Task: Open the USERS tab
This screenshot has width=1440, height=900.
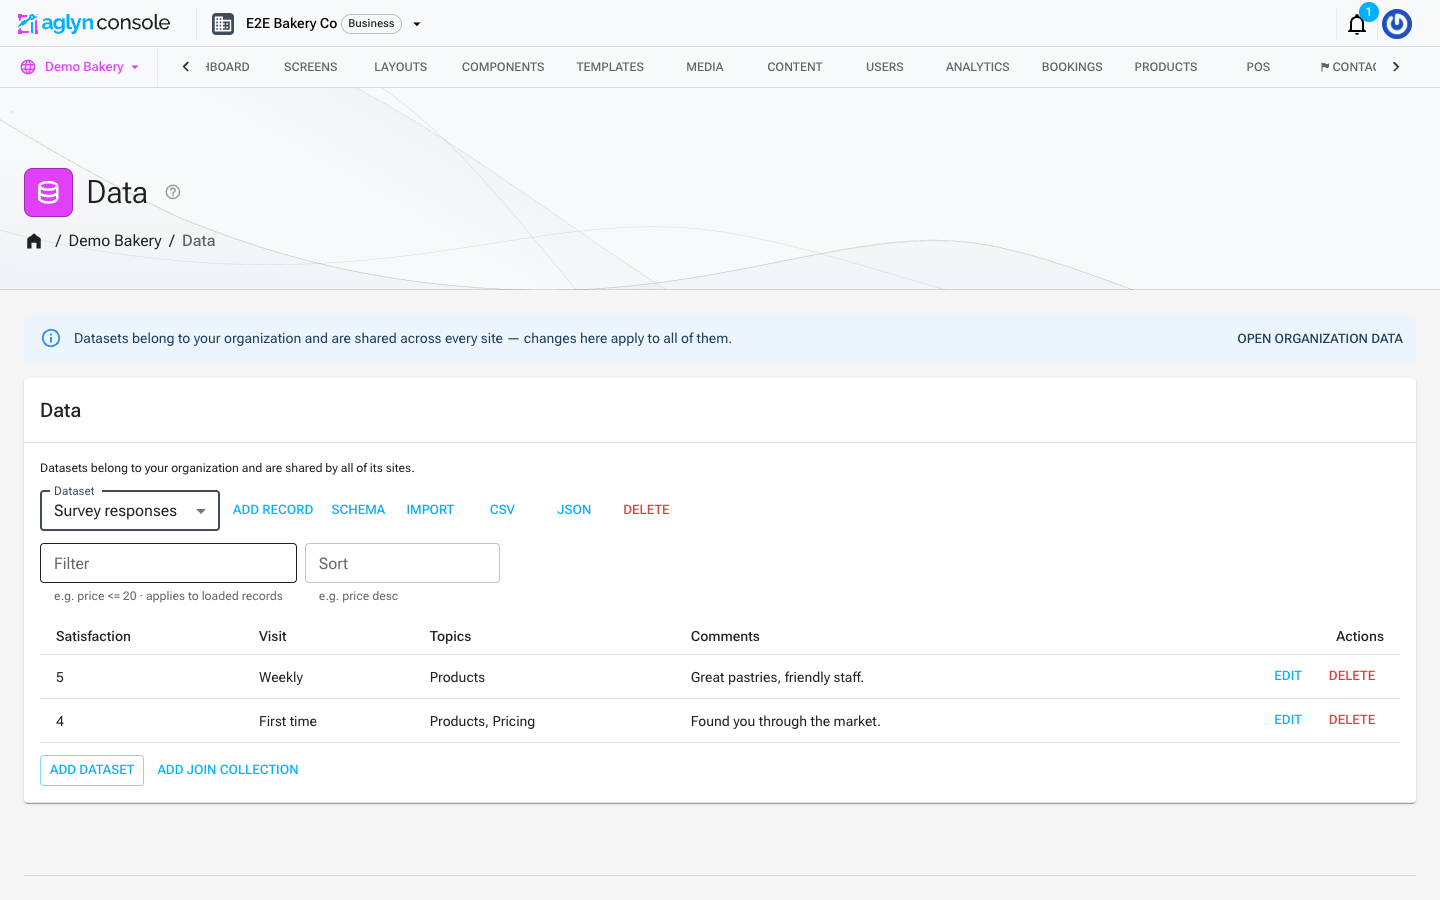Action: [x=885, y=67]
